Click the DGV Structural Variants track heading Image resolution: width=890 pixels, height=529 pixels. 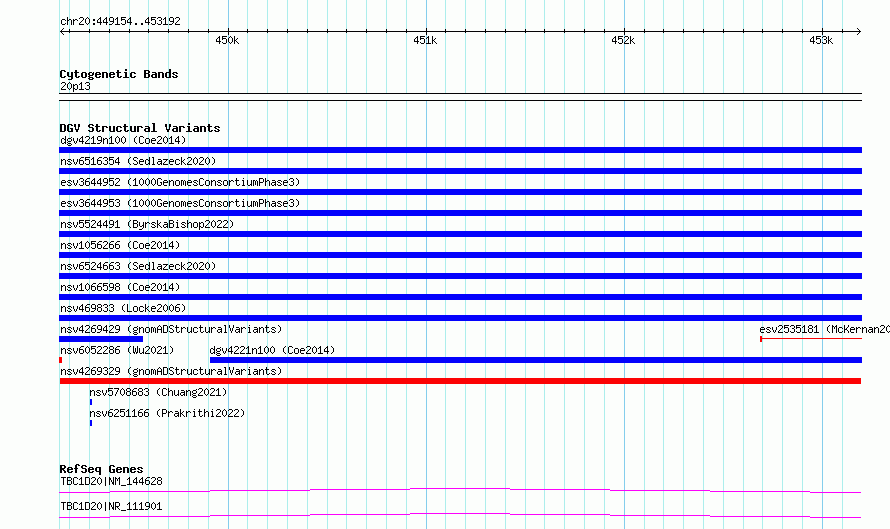coord(140,128)
